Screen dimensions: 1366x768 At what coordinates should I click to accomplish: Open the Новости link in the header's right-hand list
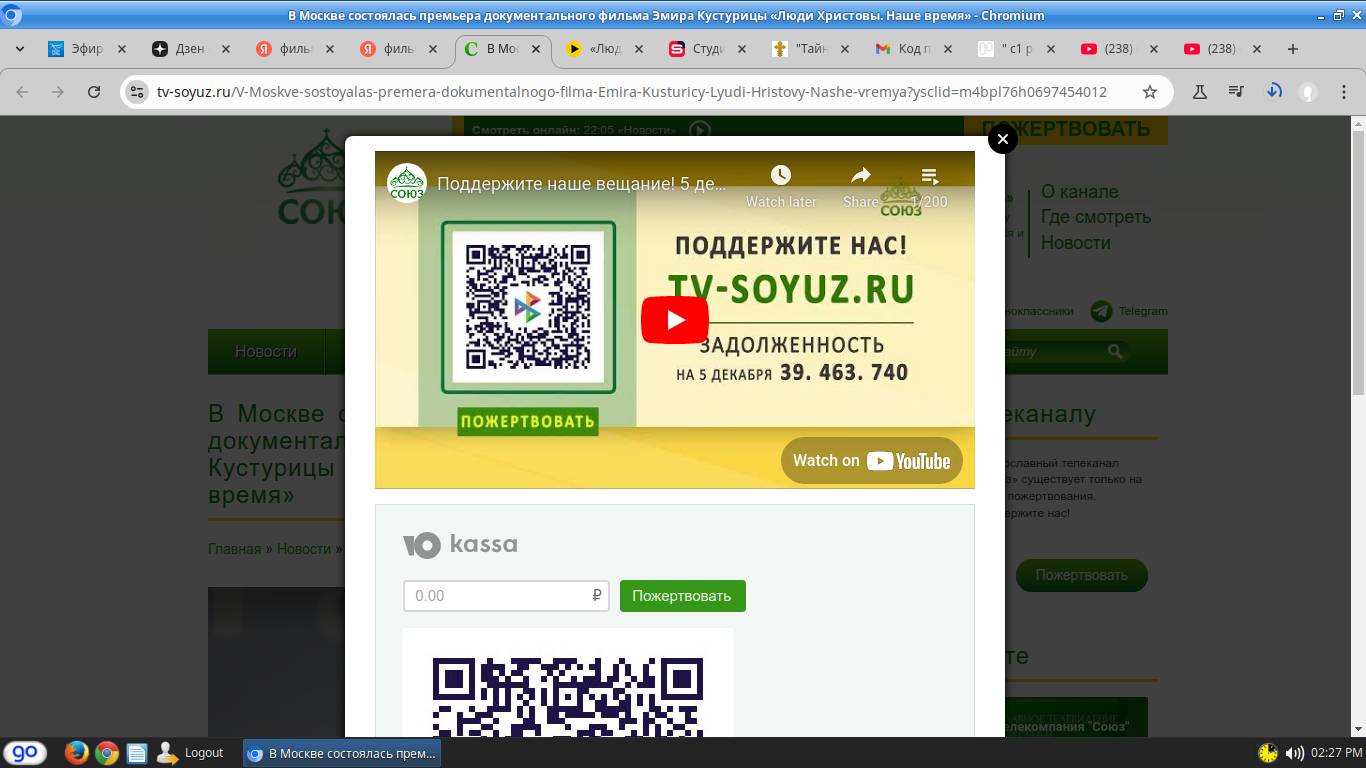coord(1076,243)
